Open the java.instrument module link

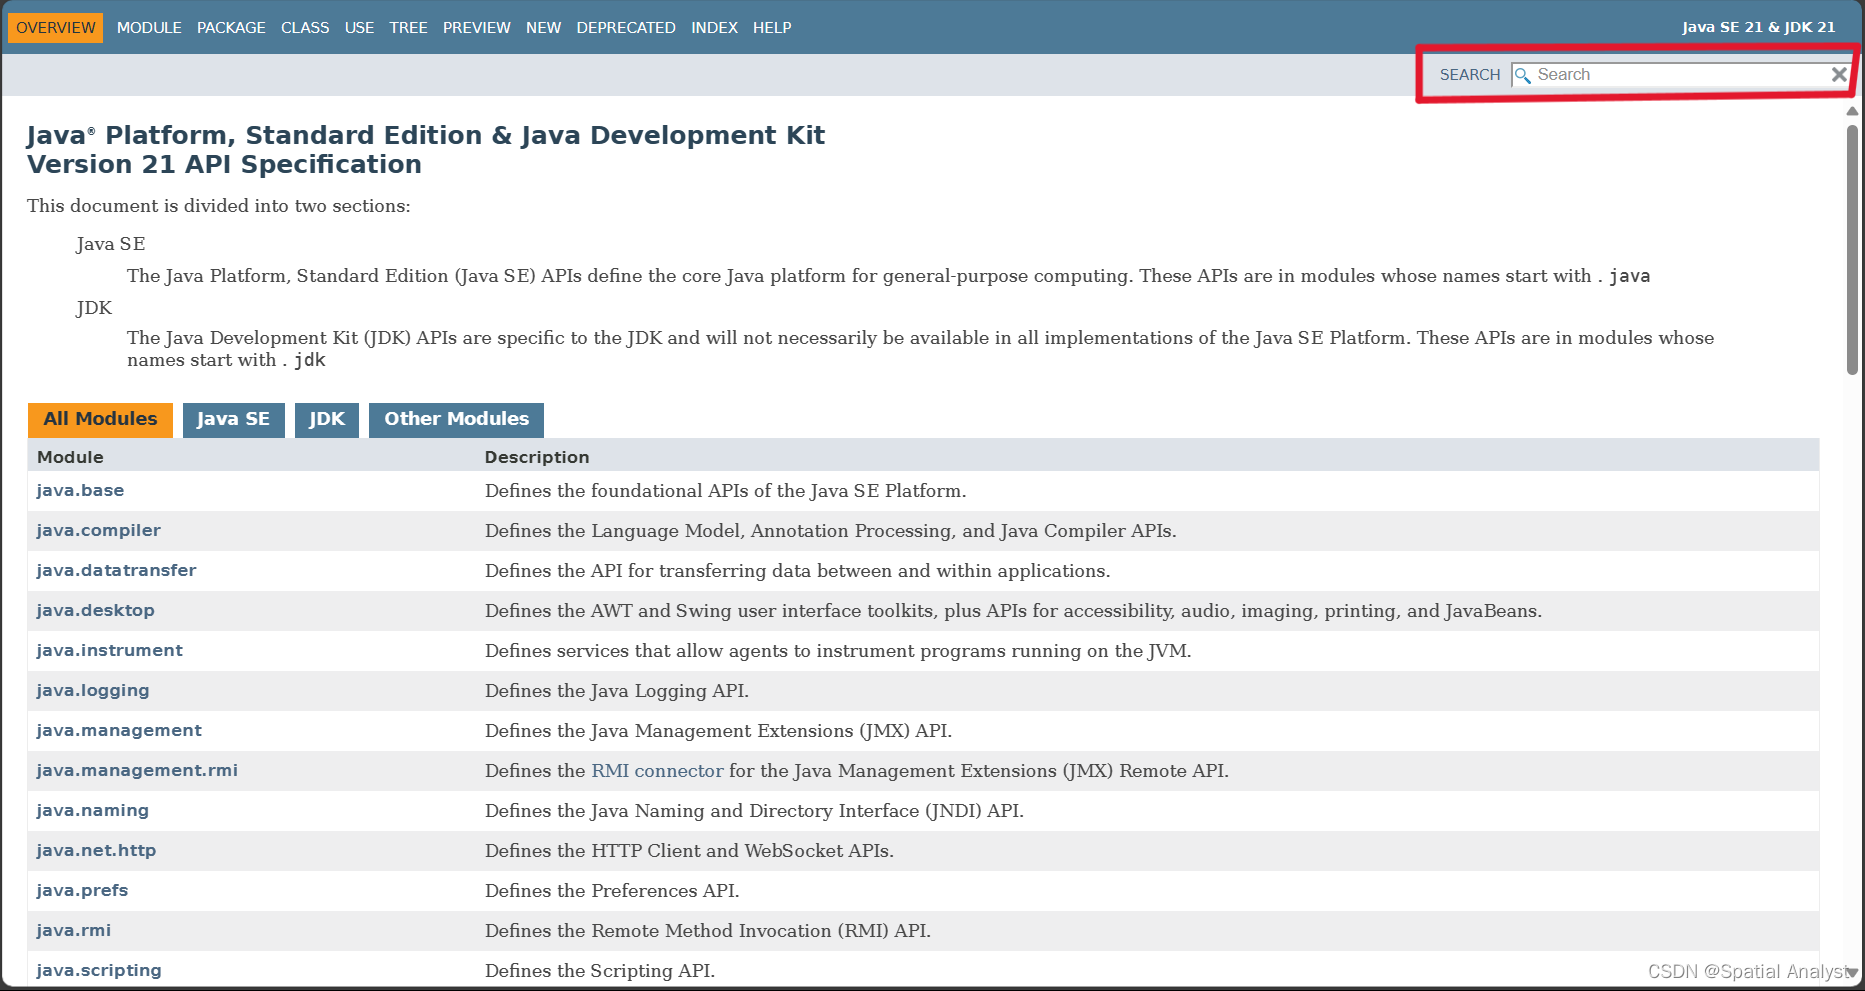[x=109, y=650]
